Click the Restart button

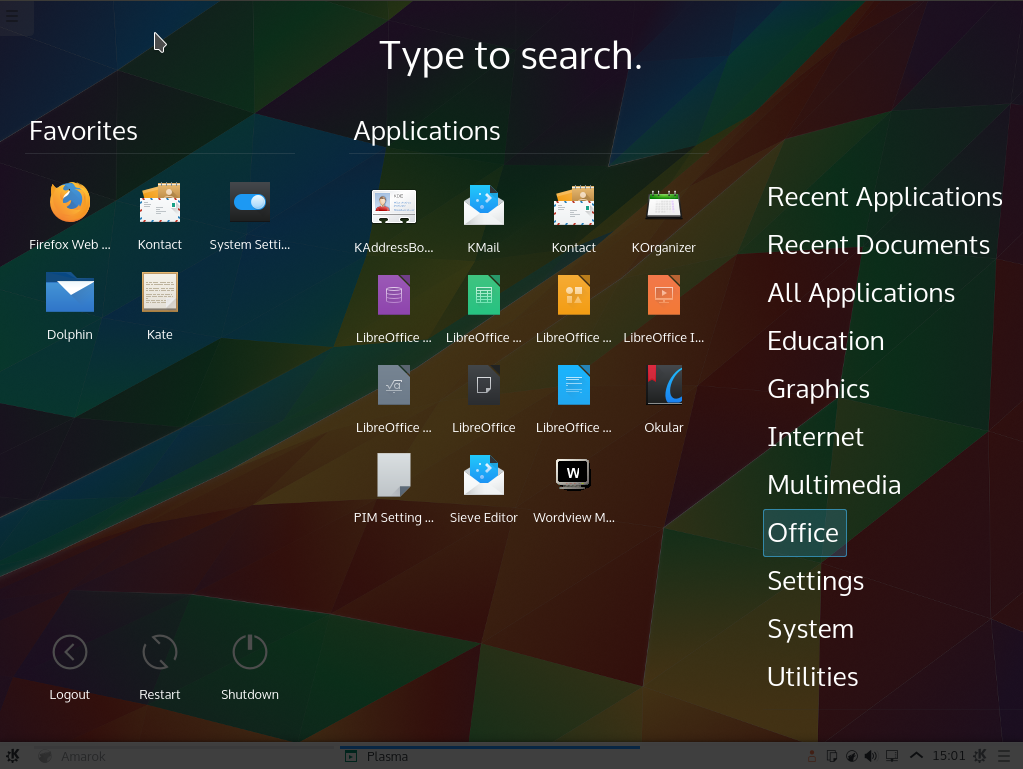point(160,667)
